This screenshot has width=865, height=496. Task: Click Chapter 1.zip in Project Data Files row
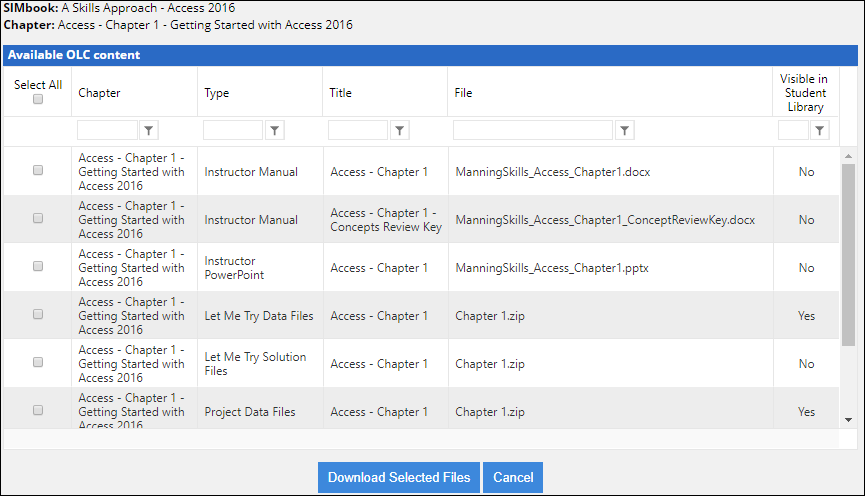490,412
